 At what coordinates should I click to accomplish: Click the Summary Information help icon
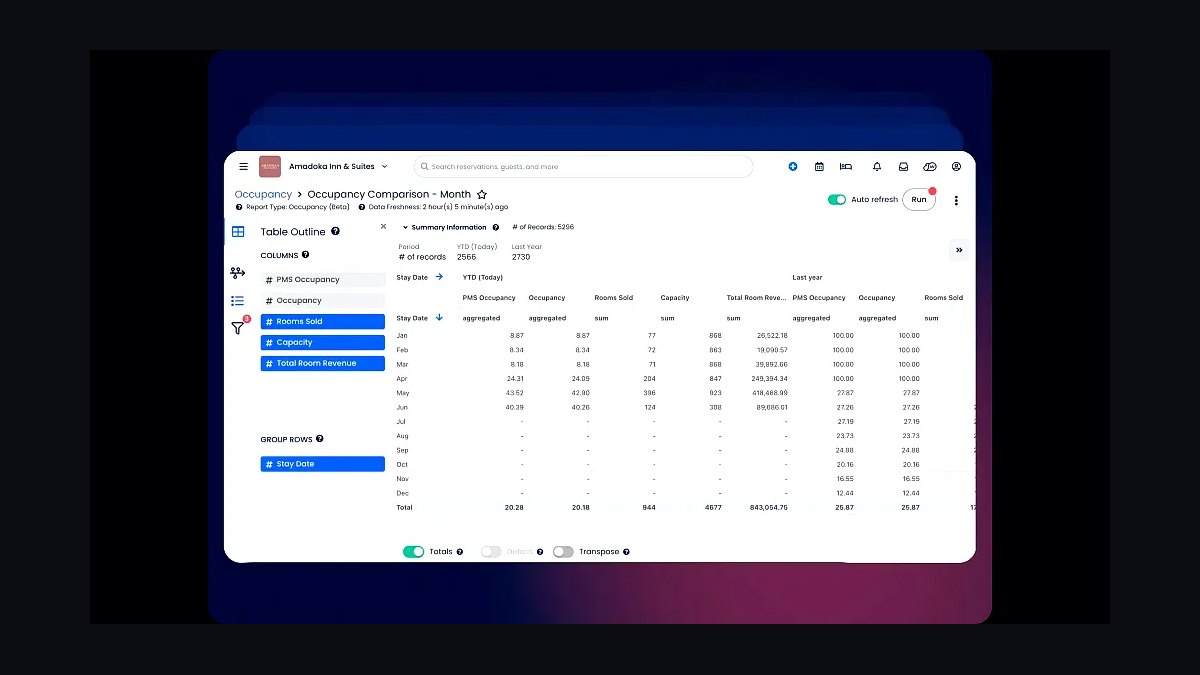click(x=496, y=227)
